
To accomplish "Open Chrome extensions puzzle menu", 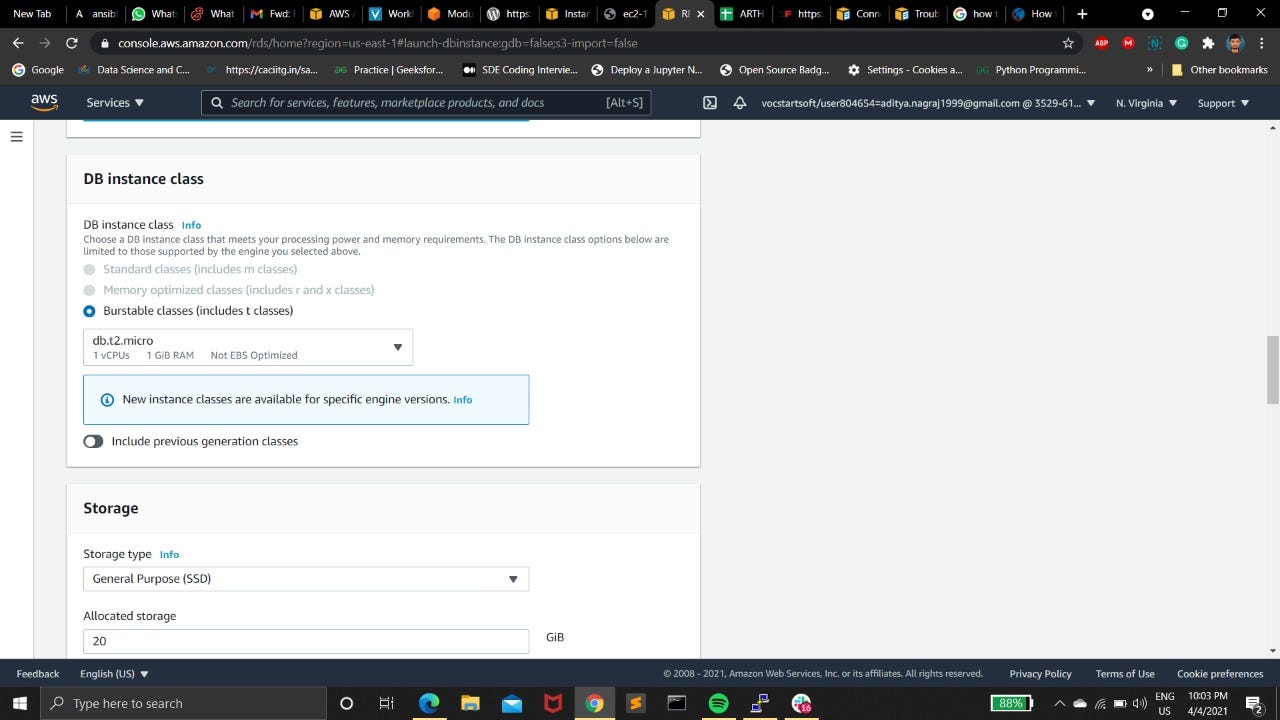I will (x=1208, y=43).
